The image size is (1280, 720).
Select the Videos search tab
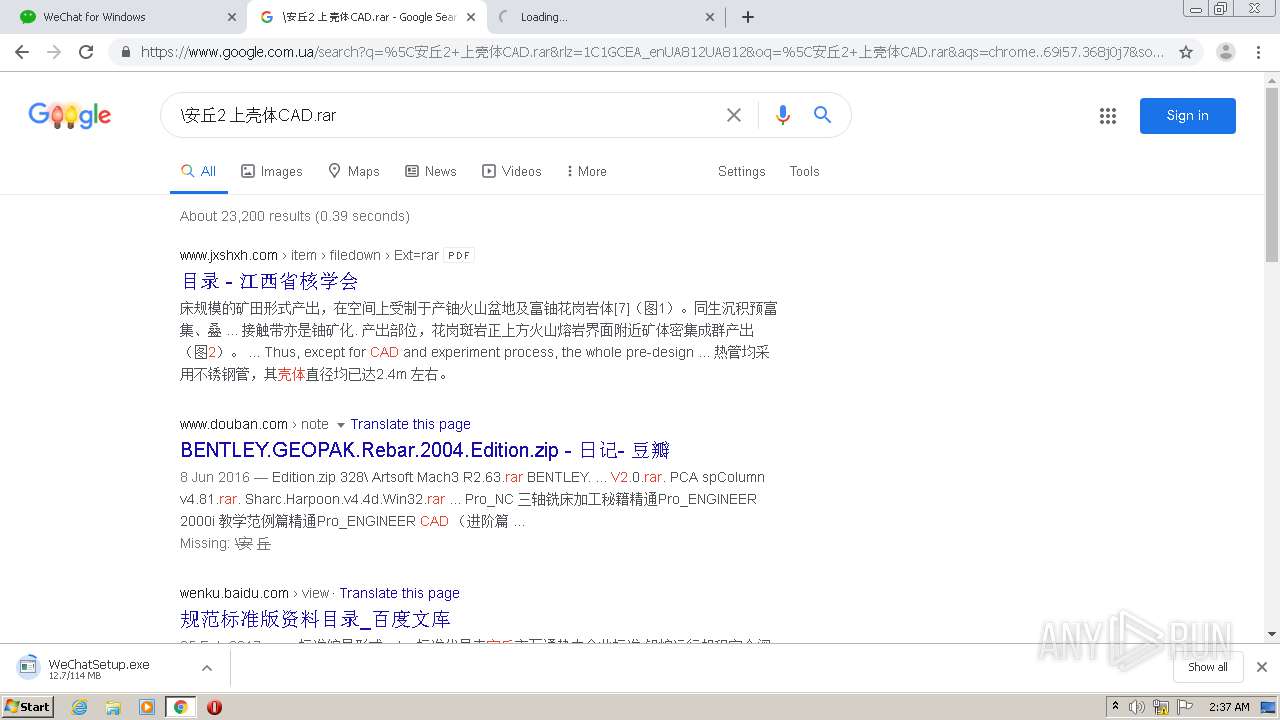pos(512,171)
